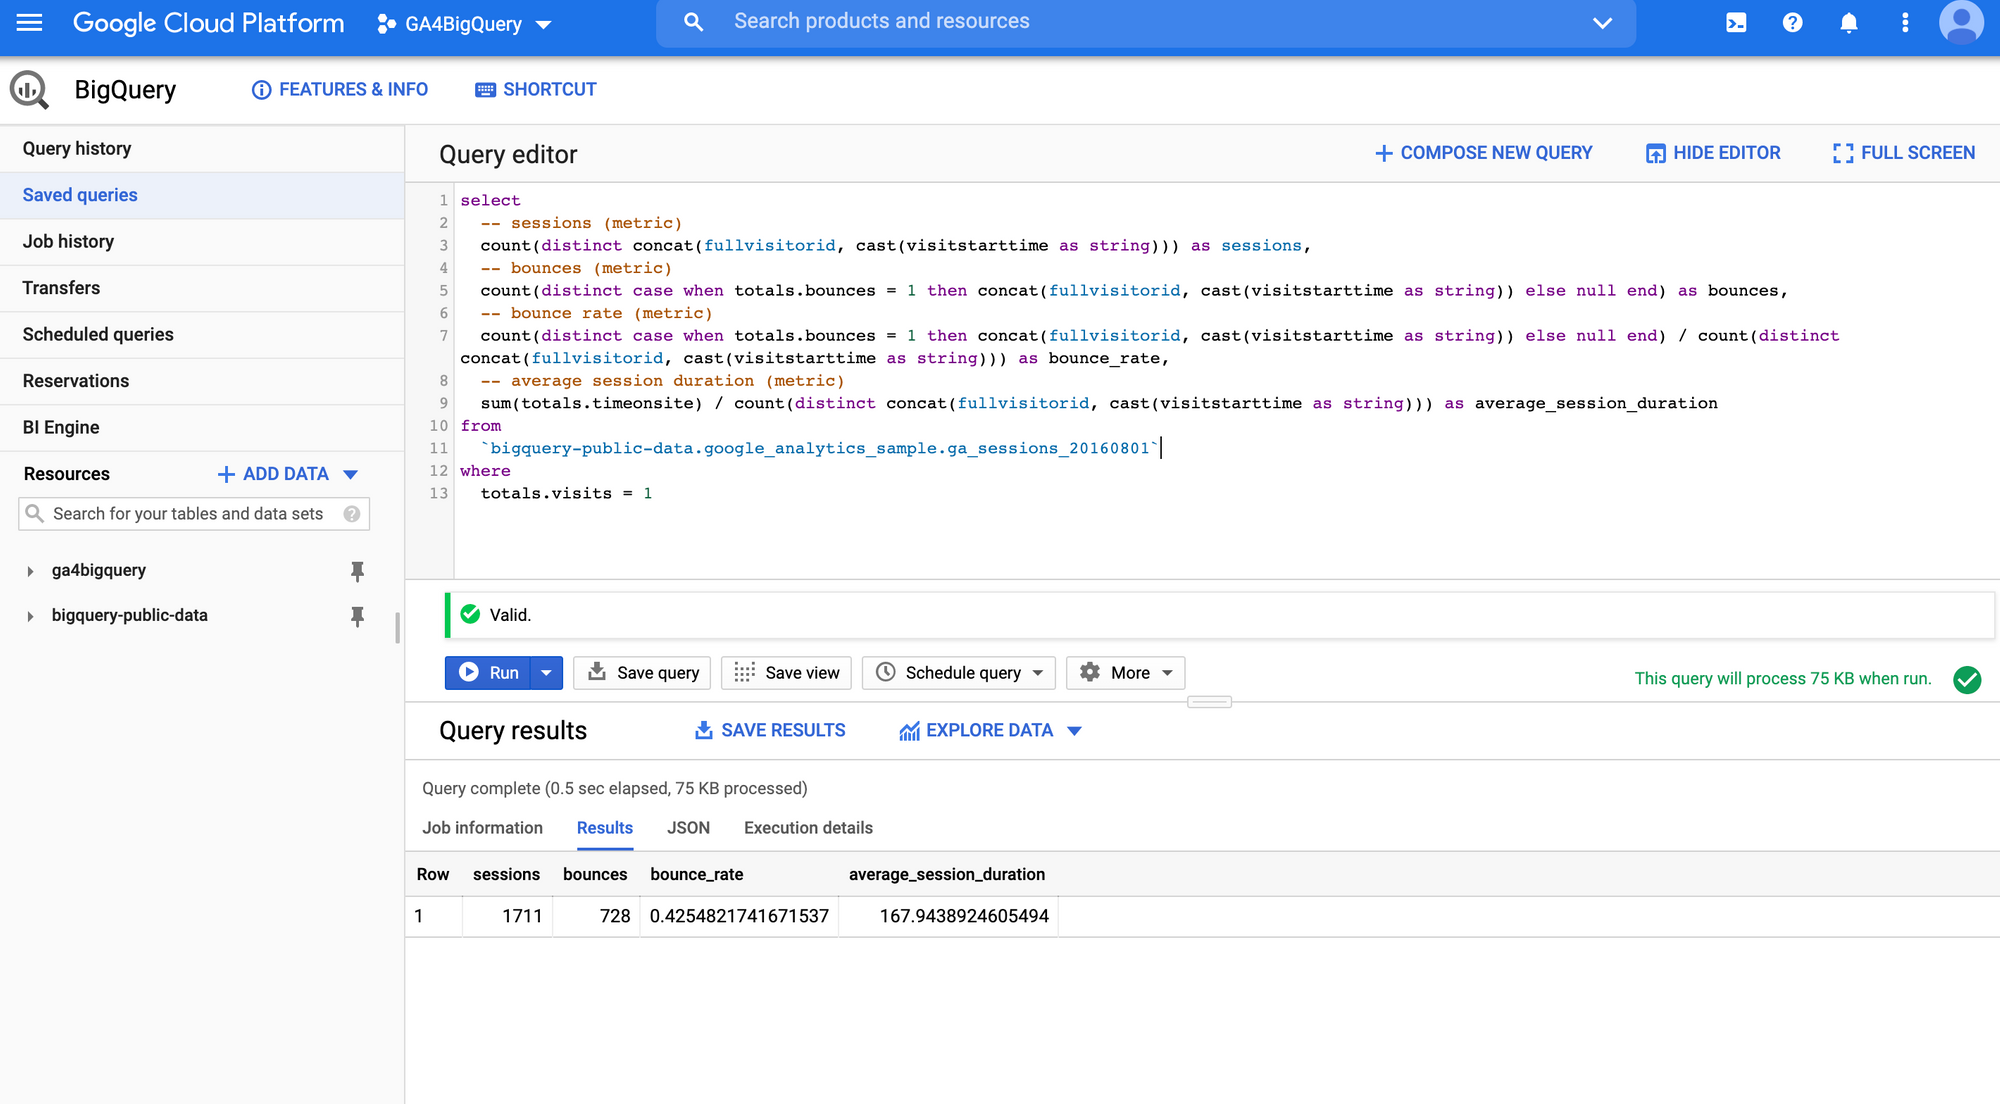Run the query
This screenshot has height=1104, width=2000.
489,673
